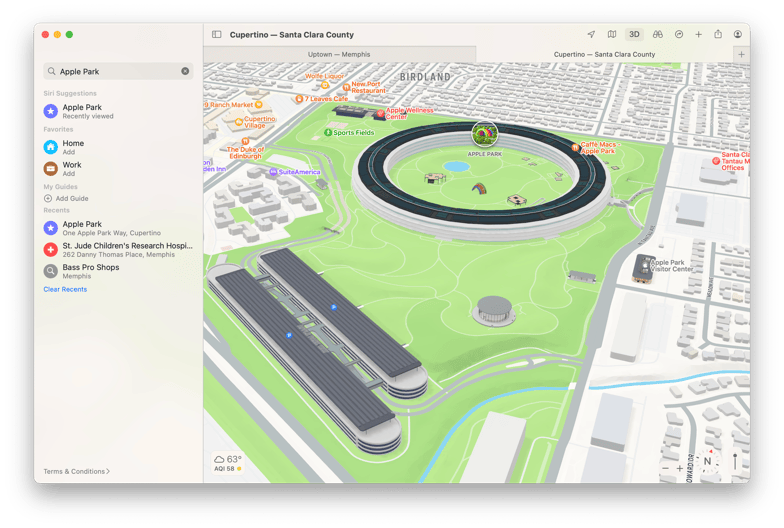Open Apple Park recent at One Apple Park Way
Viewport: 784px width, 528px height.
coord(118,228)
